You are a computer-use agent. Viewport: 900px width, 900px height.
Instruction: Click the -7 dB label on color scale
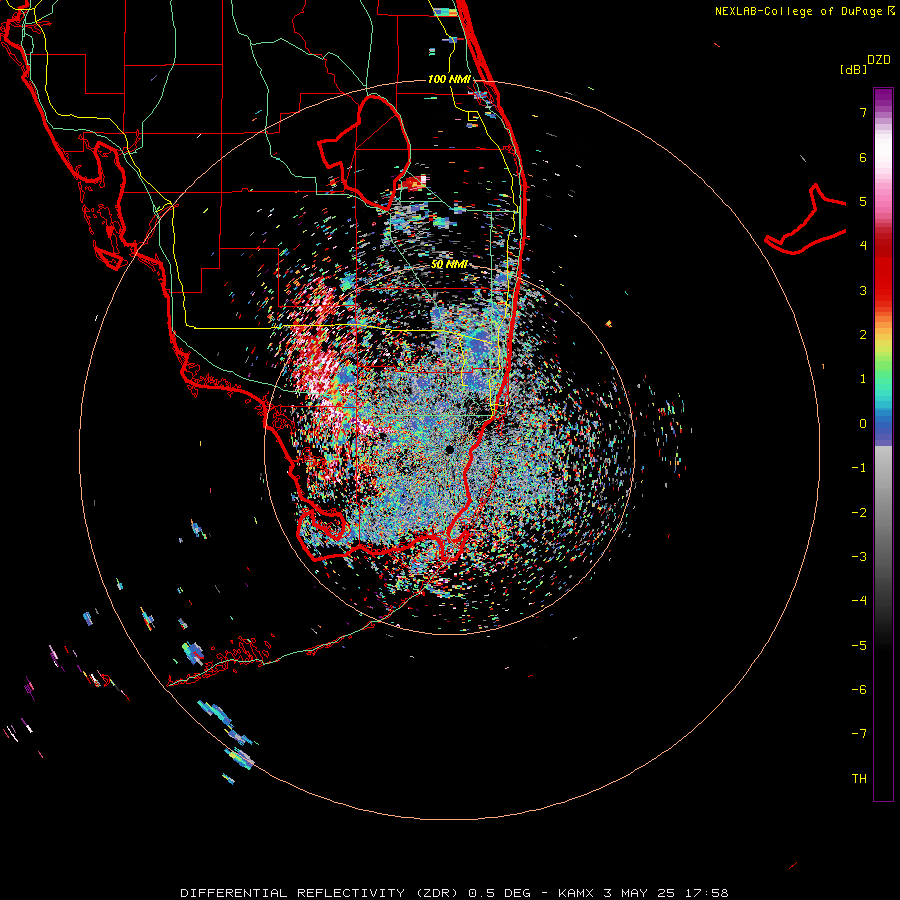(x=859, y=734)
